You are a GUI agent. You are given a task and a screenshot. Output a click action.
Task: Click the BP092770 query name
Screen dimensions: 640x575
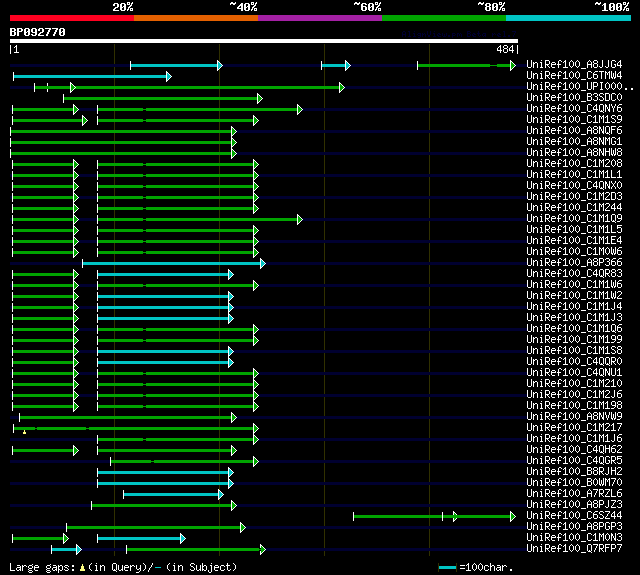coord(38,32)
